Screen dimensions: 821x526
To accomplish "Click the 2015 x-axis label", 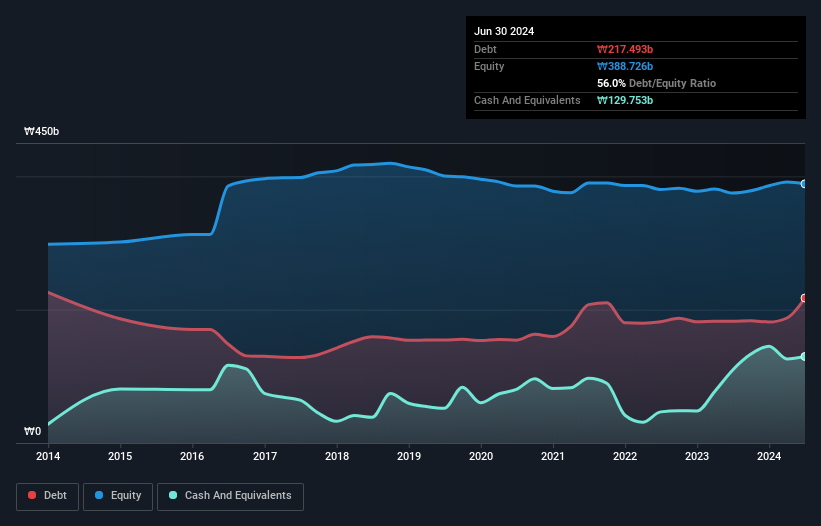I will (x=120, y=456).
